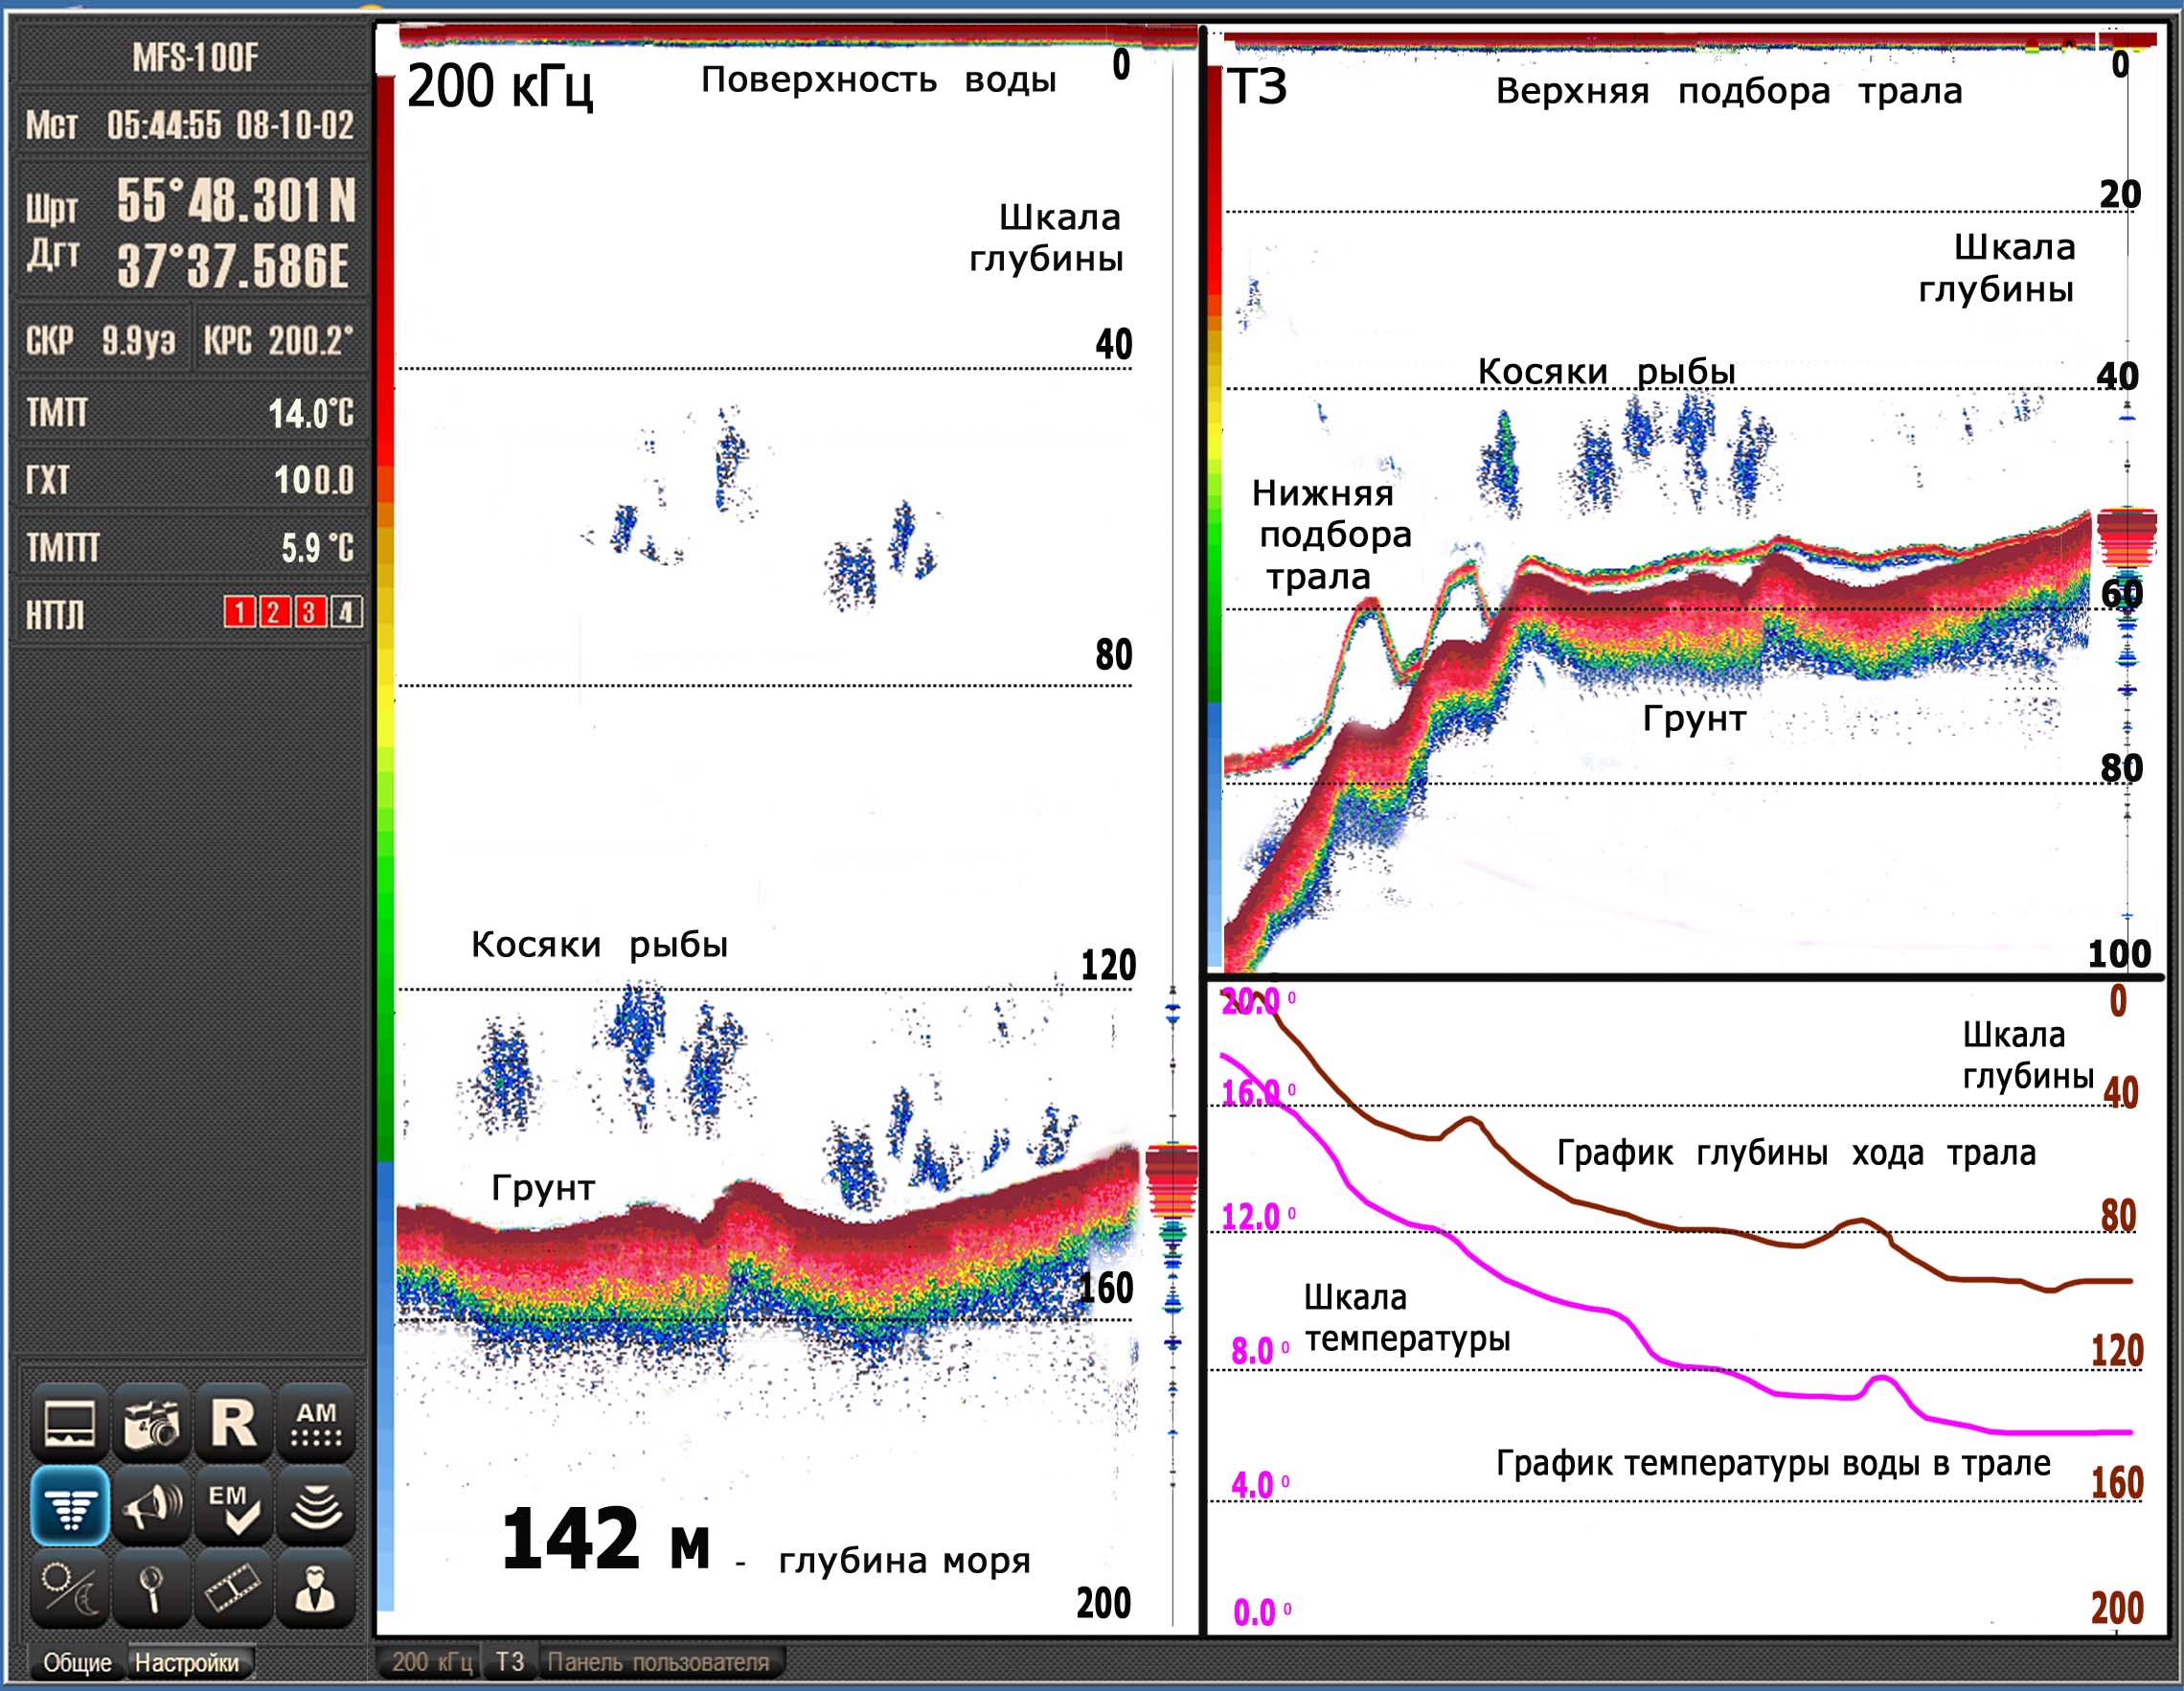Click the 120 depth mark in 200 кГц panel

pos(1108,966)
